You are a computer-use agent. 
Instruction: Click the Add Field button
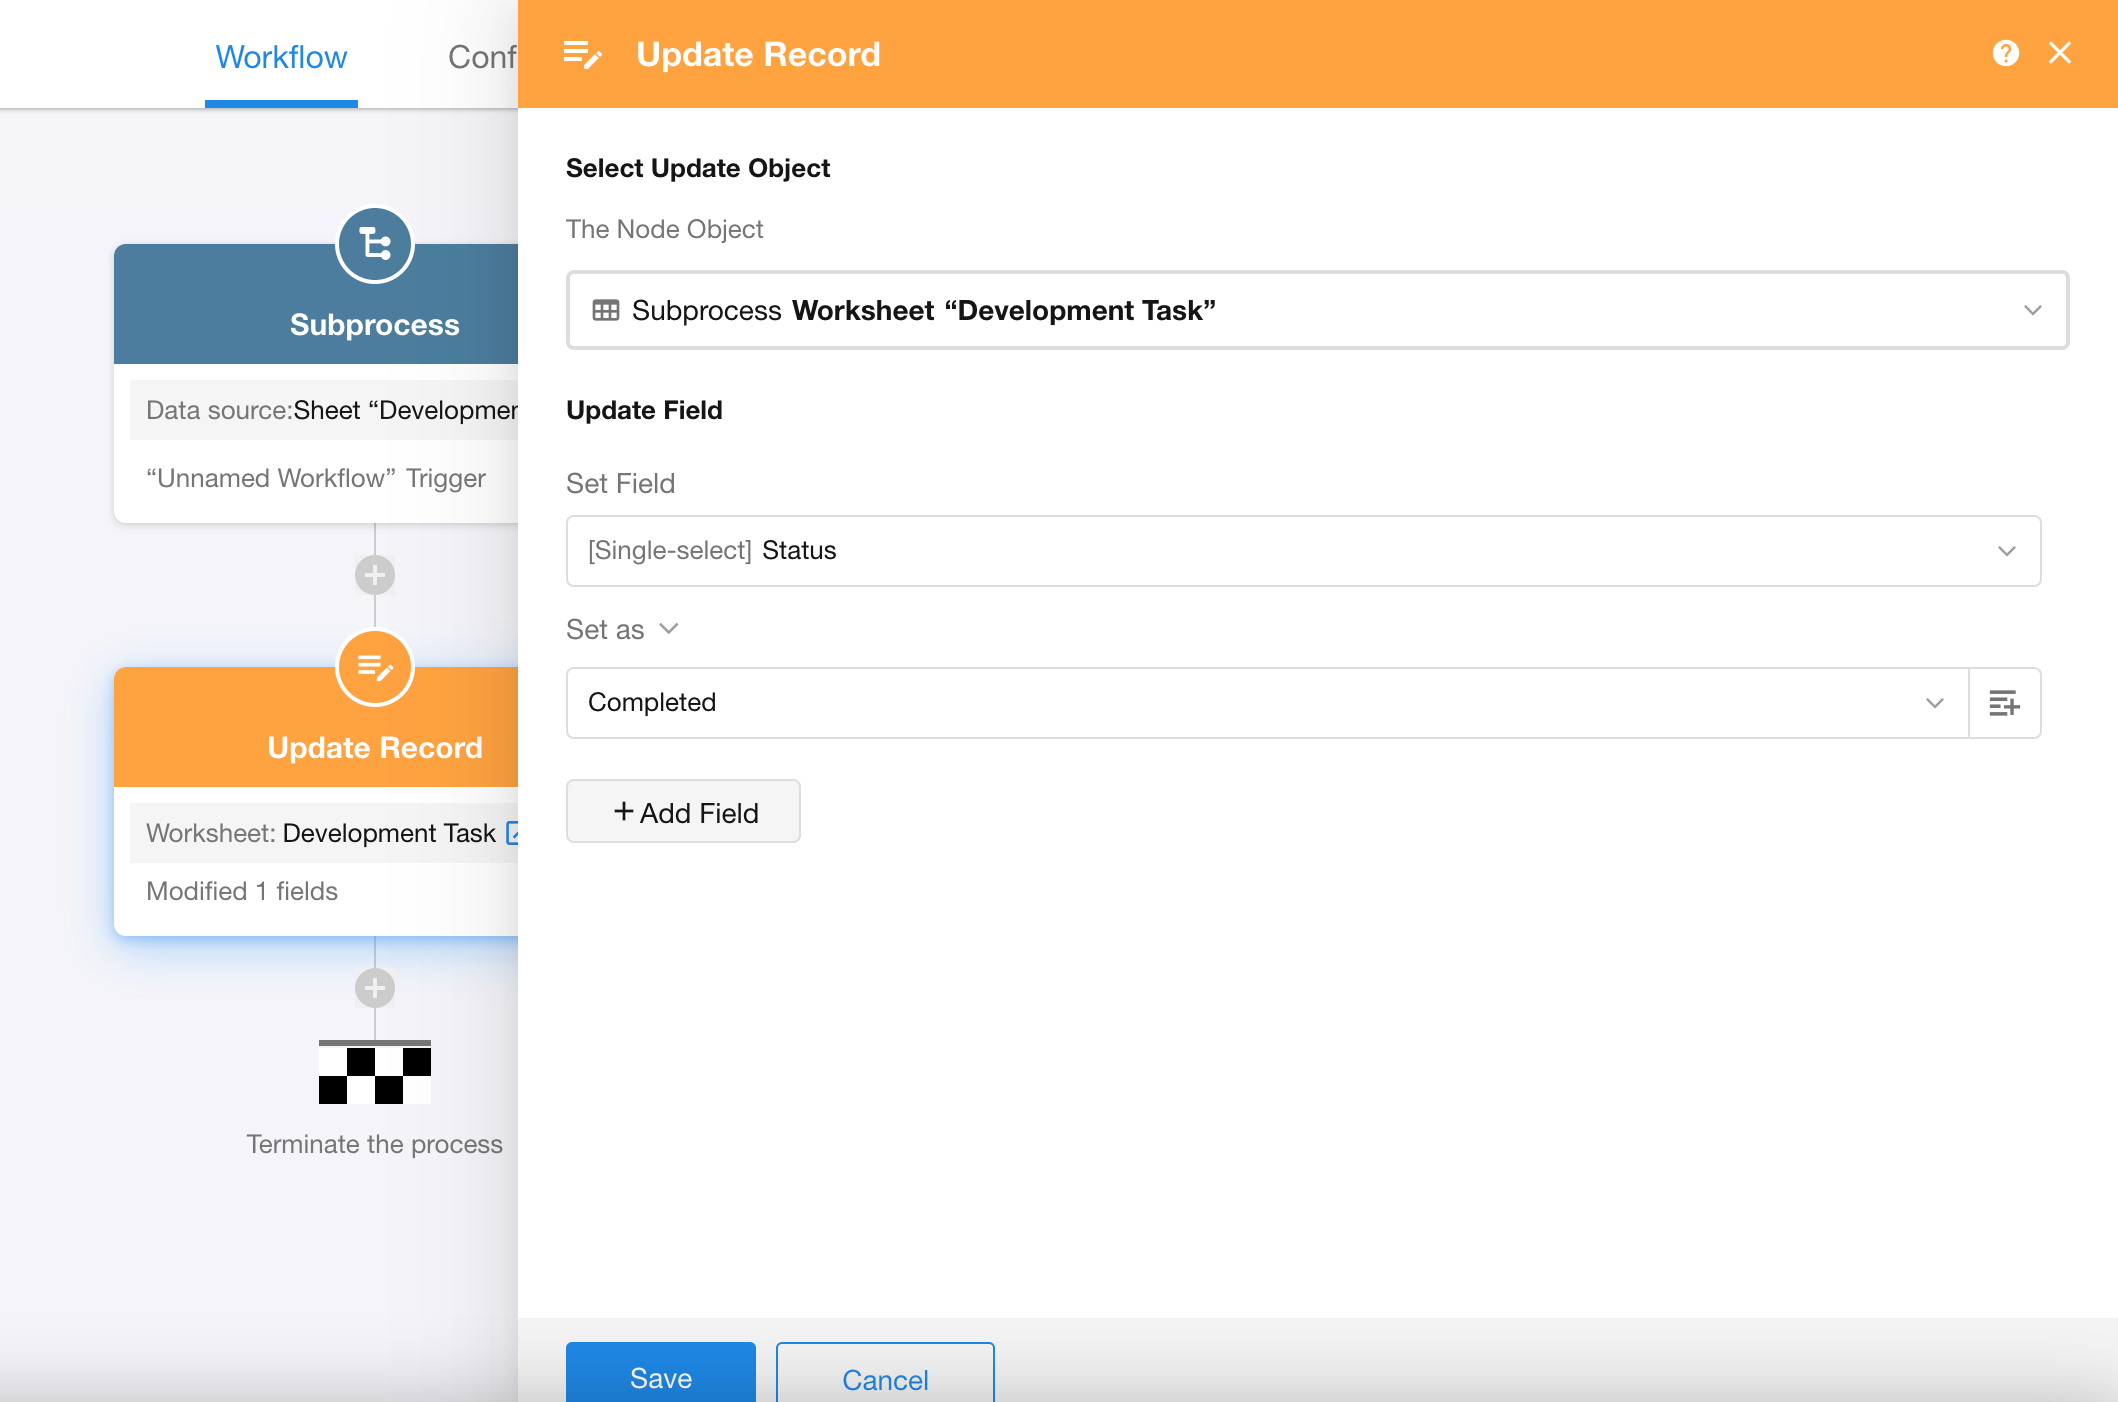point(683,812)
